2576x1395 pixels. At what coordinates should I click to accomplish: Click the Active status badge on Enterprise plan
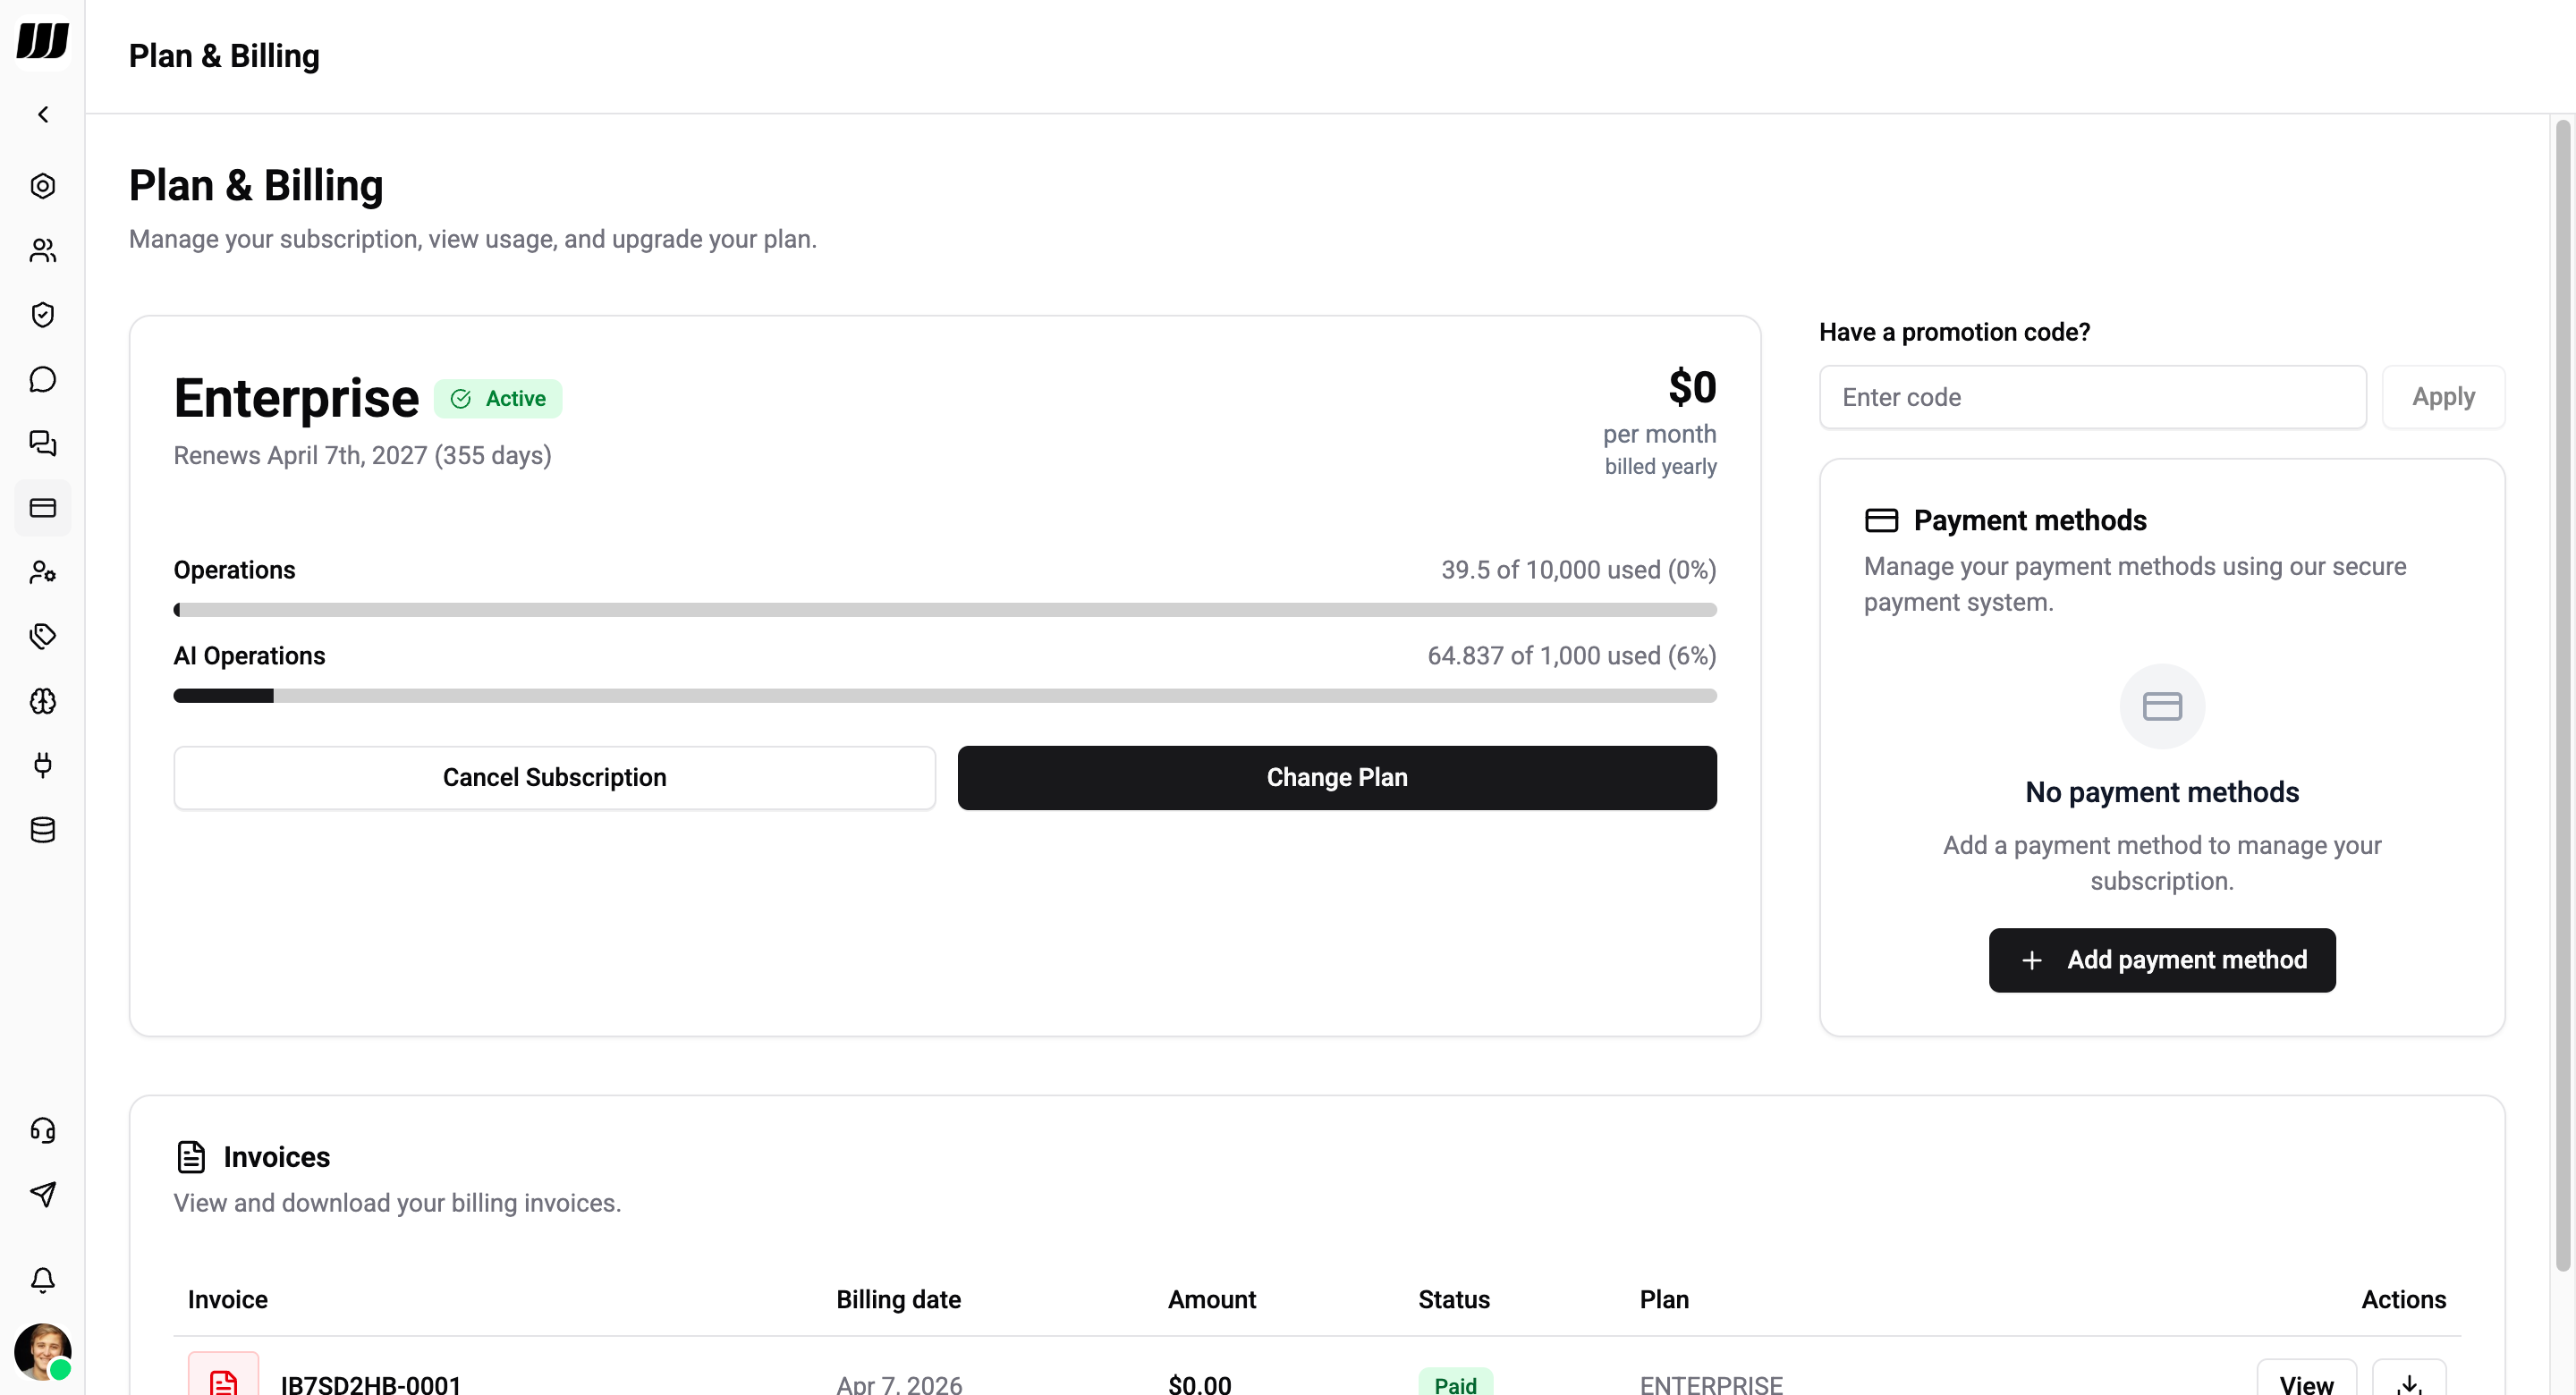(x=498, y=398)
